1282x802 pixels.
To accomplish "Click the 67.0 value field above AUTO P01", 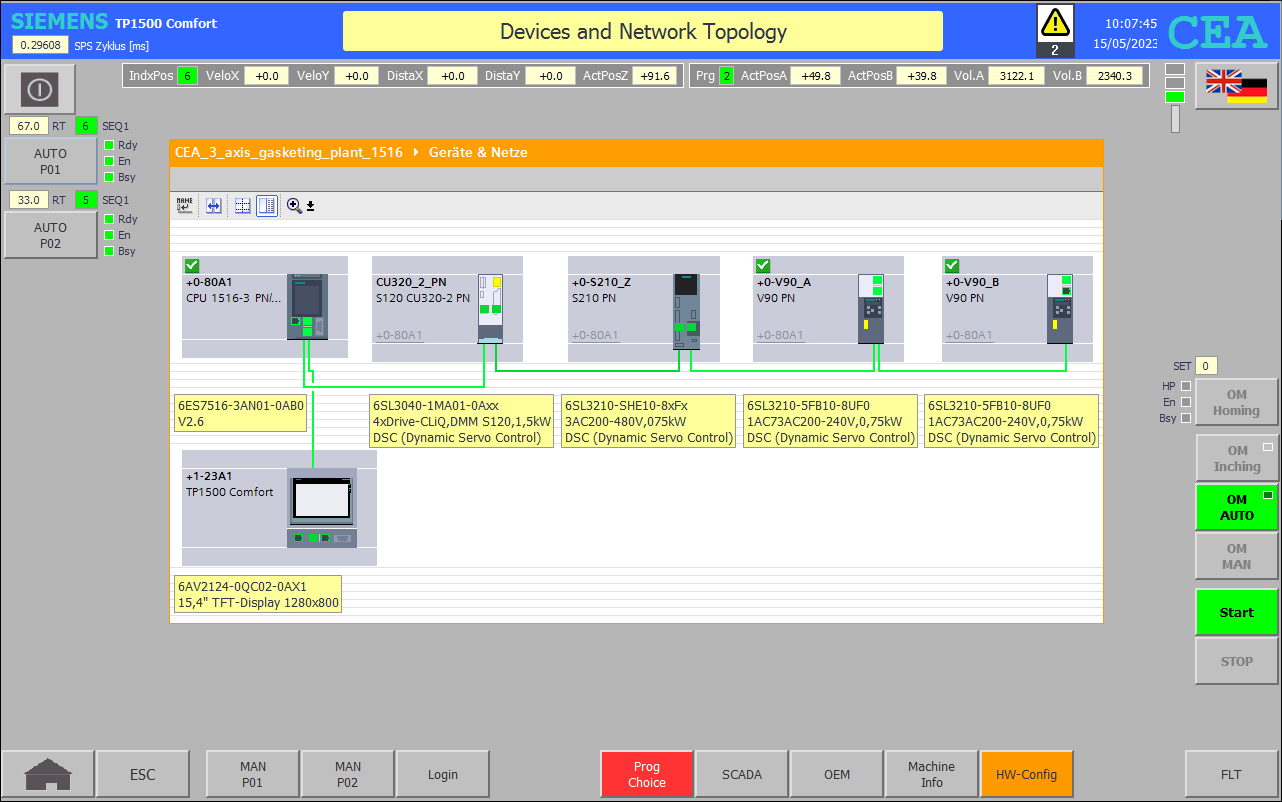I will [x=29, y=126].
